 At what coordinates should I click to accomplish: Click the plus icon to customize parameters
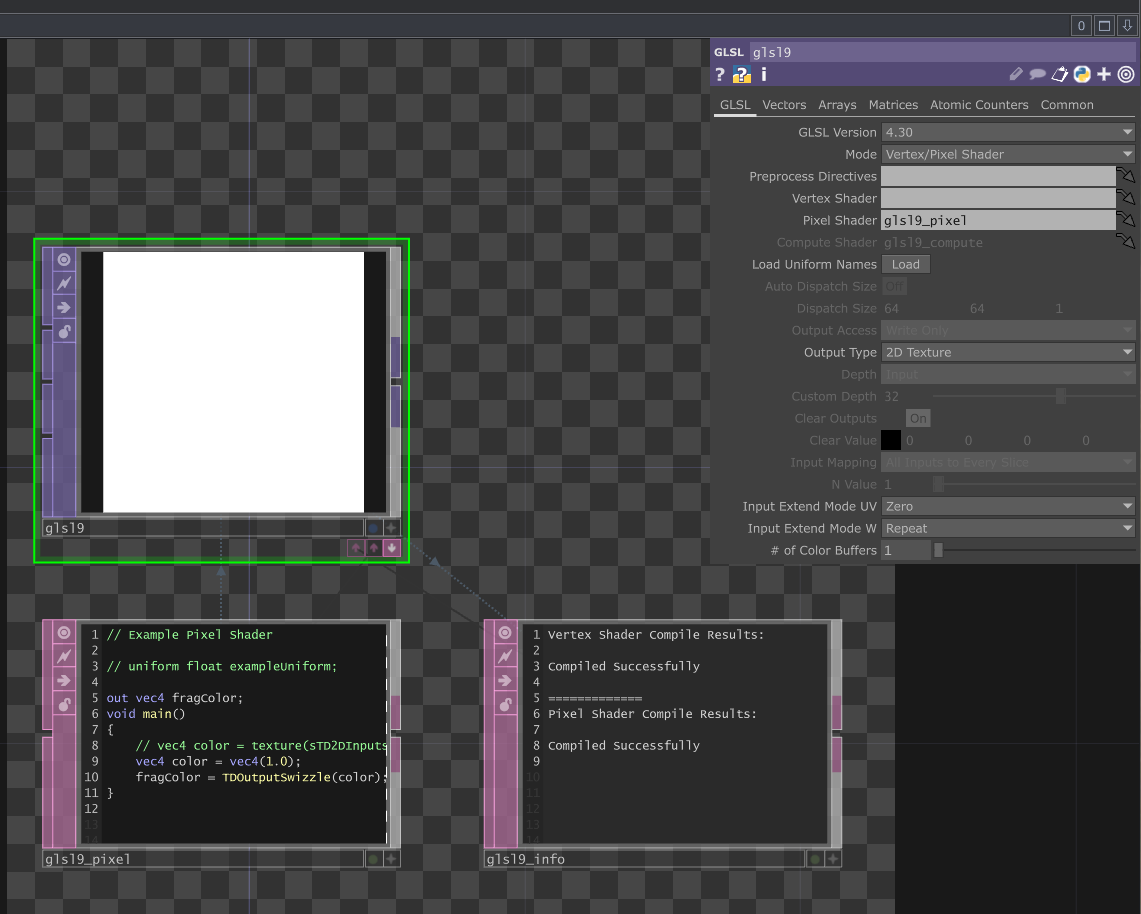[1104, 74]
